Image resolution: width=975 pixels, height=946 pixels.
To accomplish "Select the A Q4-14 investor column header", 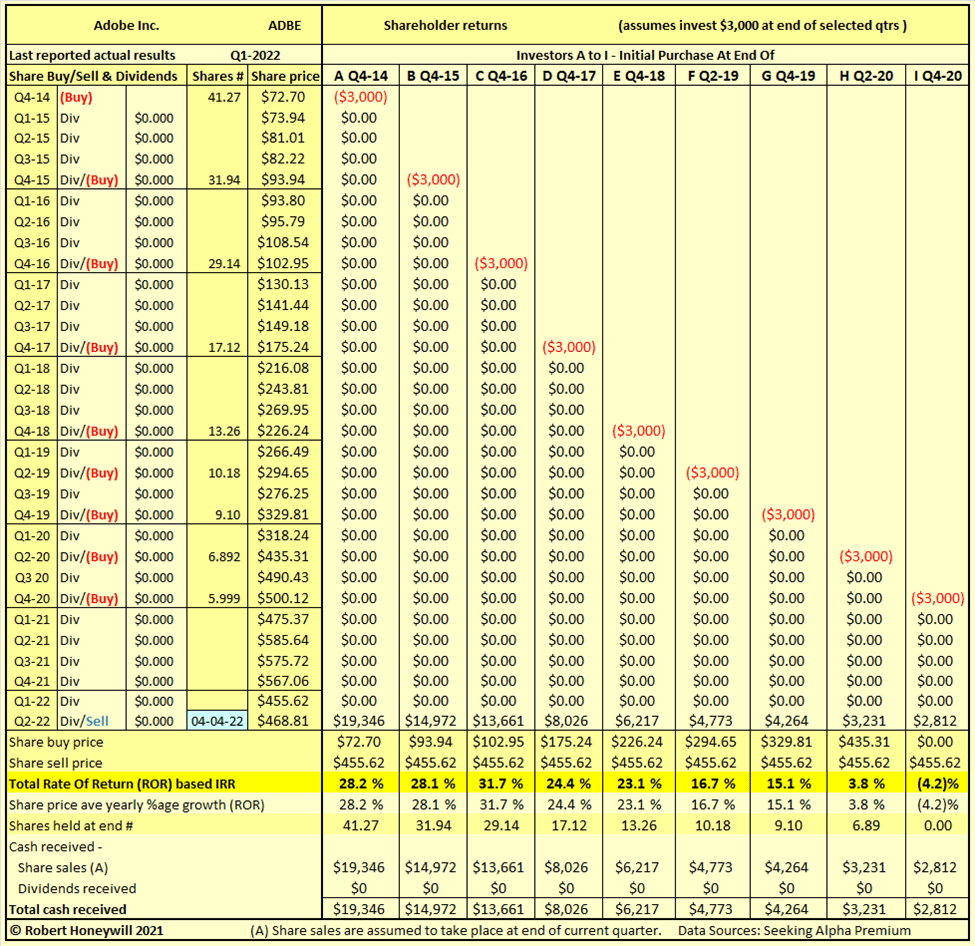I will click(358, 76).
